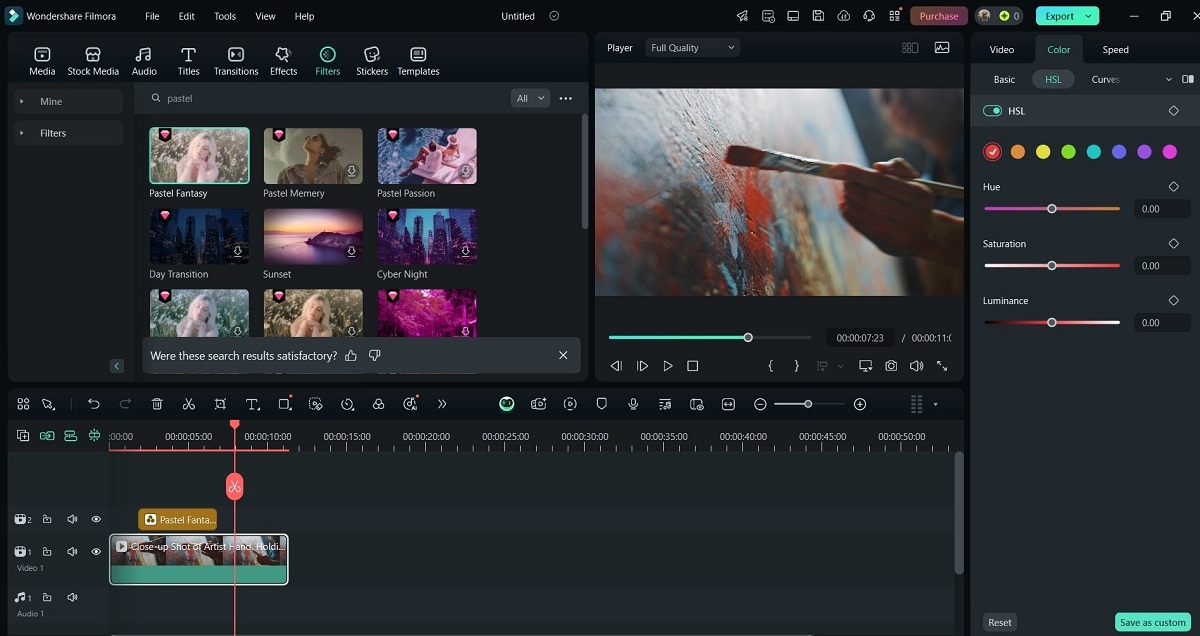The width and height of the screenshot is (1200, 636).
Task: Switch to the Video tab
Action: 1001,50
